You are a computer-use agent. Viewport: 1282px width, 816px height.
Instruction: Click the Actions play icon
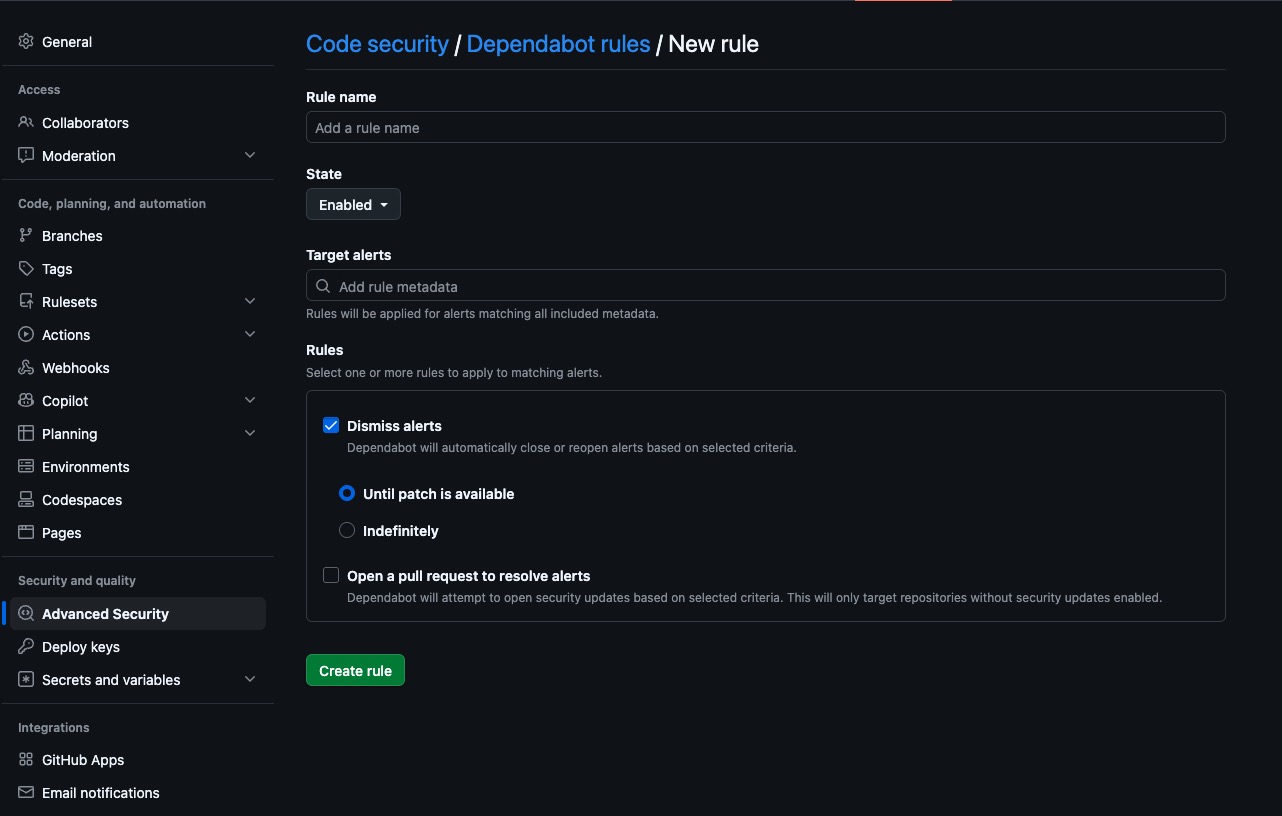tap(26, 335)
